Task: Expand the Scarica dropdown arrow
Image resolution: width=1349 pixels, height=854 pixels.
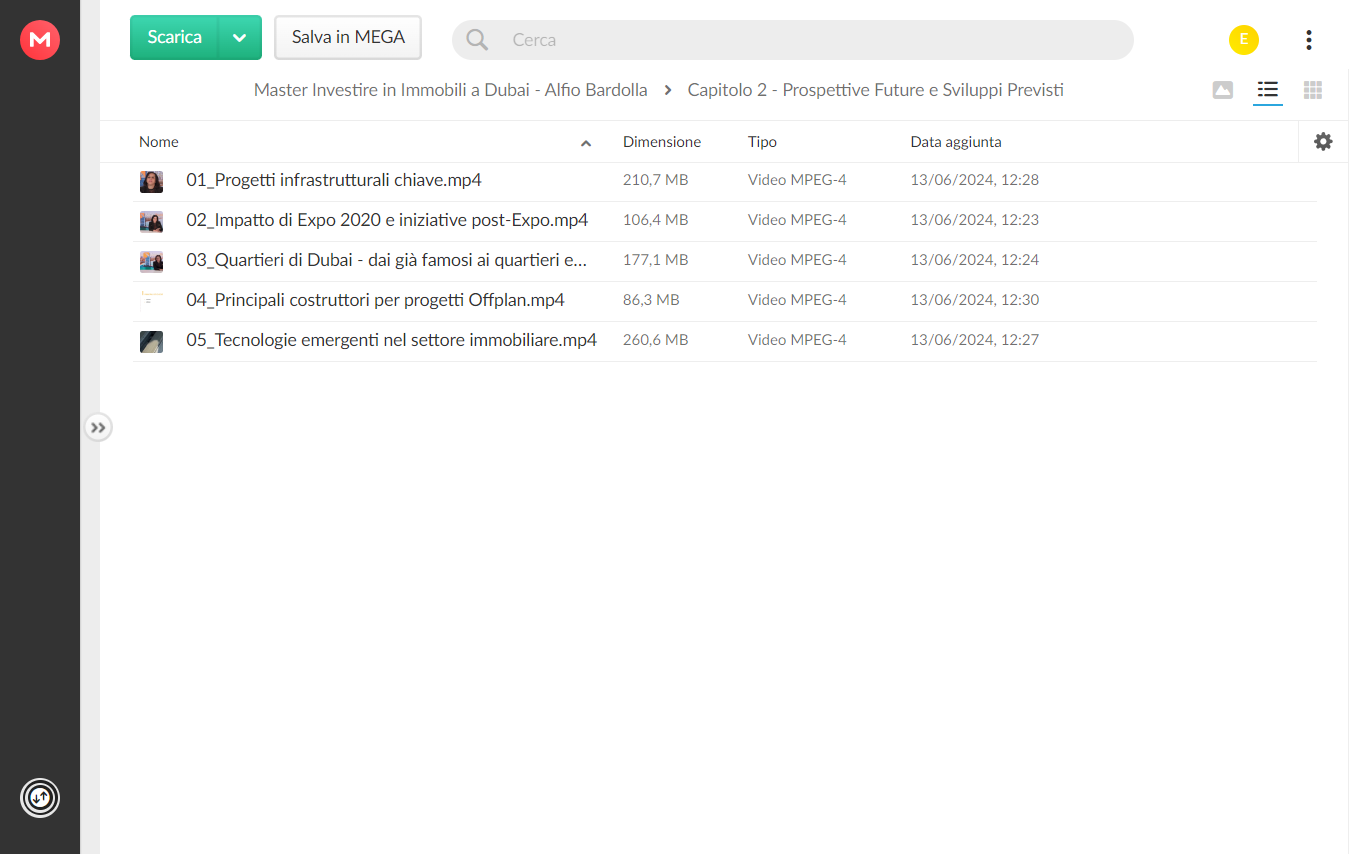Action: coord(240,38)
